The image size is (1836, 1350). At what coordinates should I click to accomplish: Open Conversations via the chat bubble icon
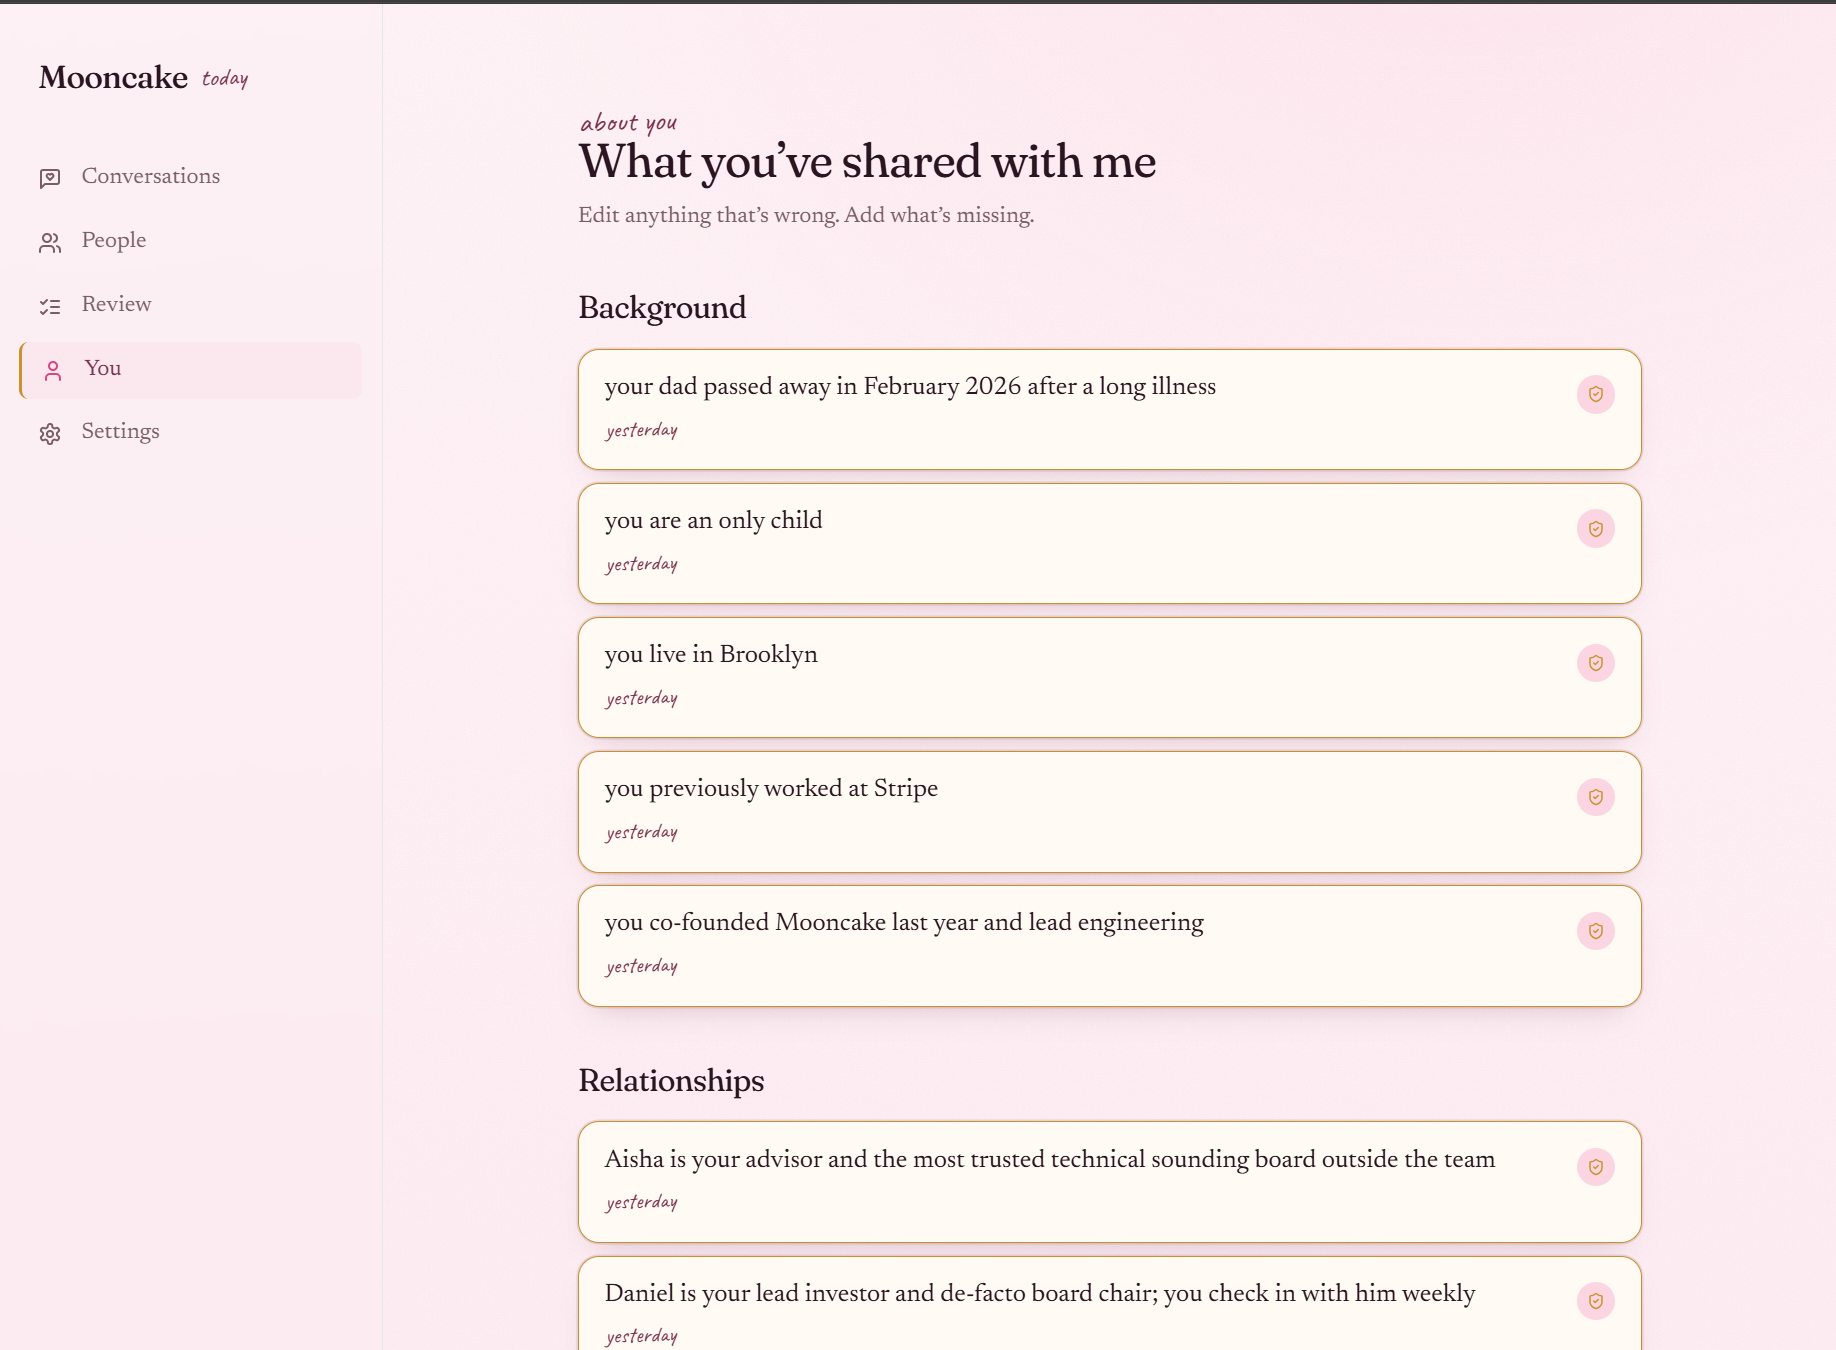click(x=50, y=178)
